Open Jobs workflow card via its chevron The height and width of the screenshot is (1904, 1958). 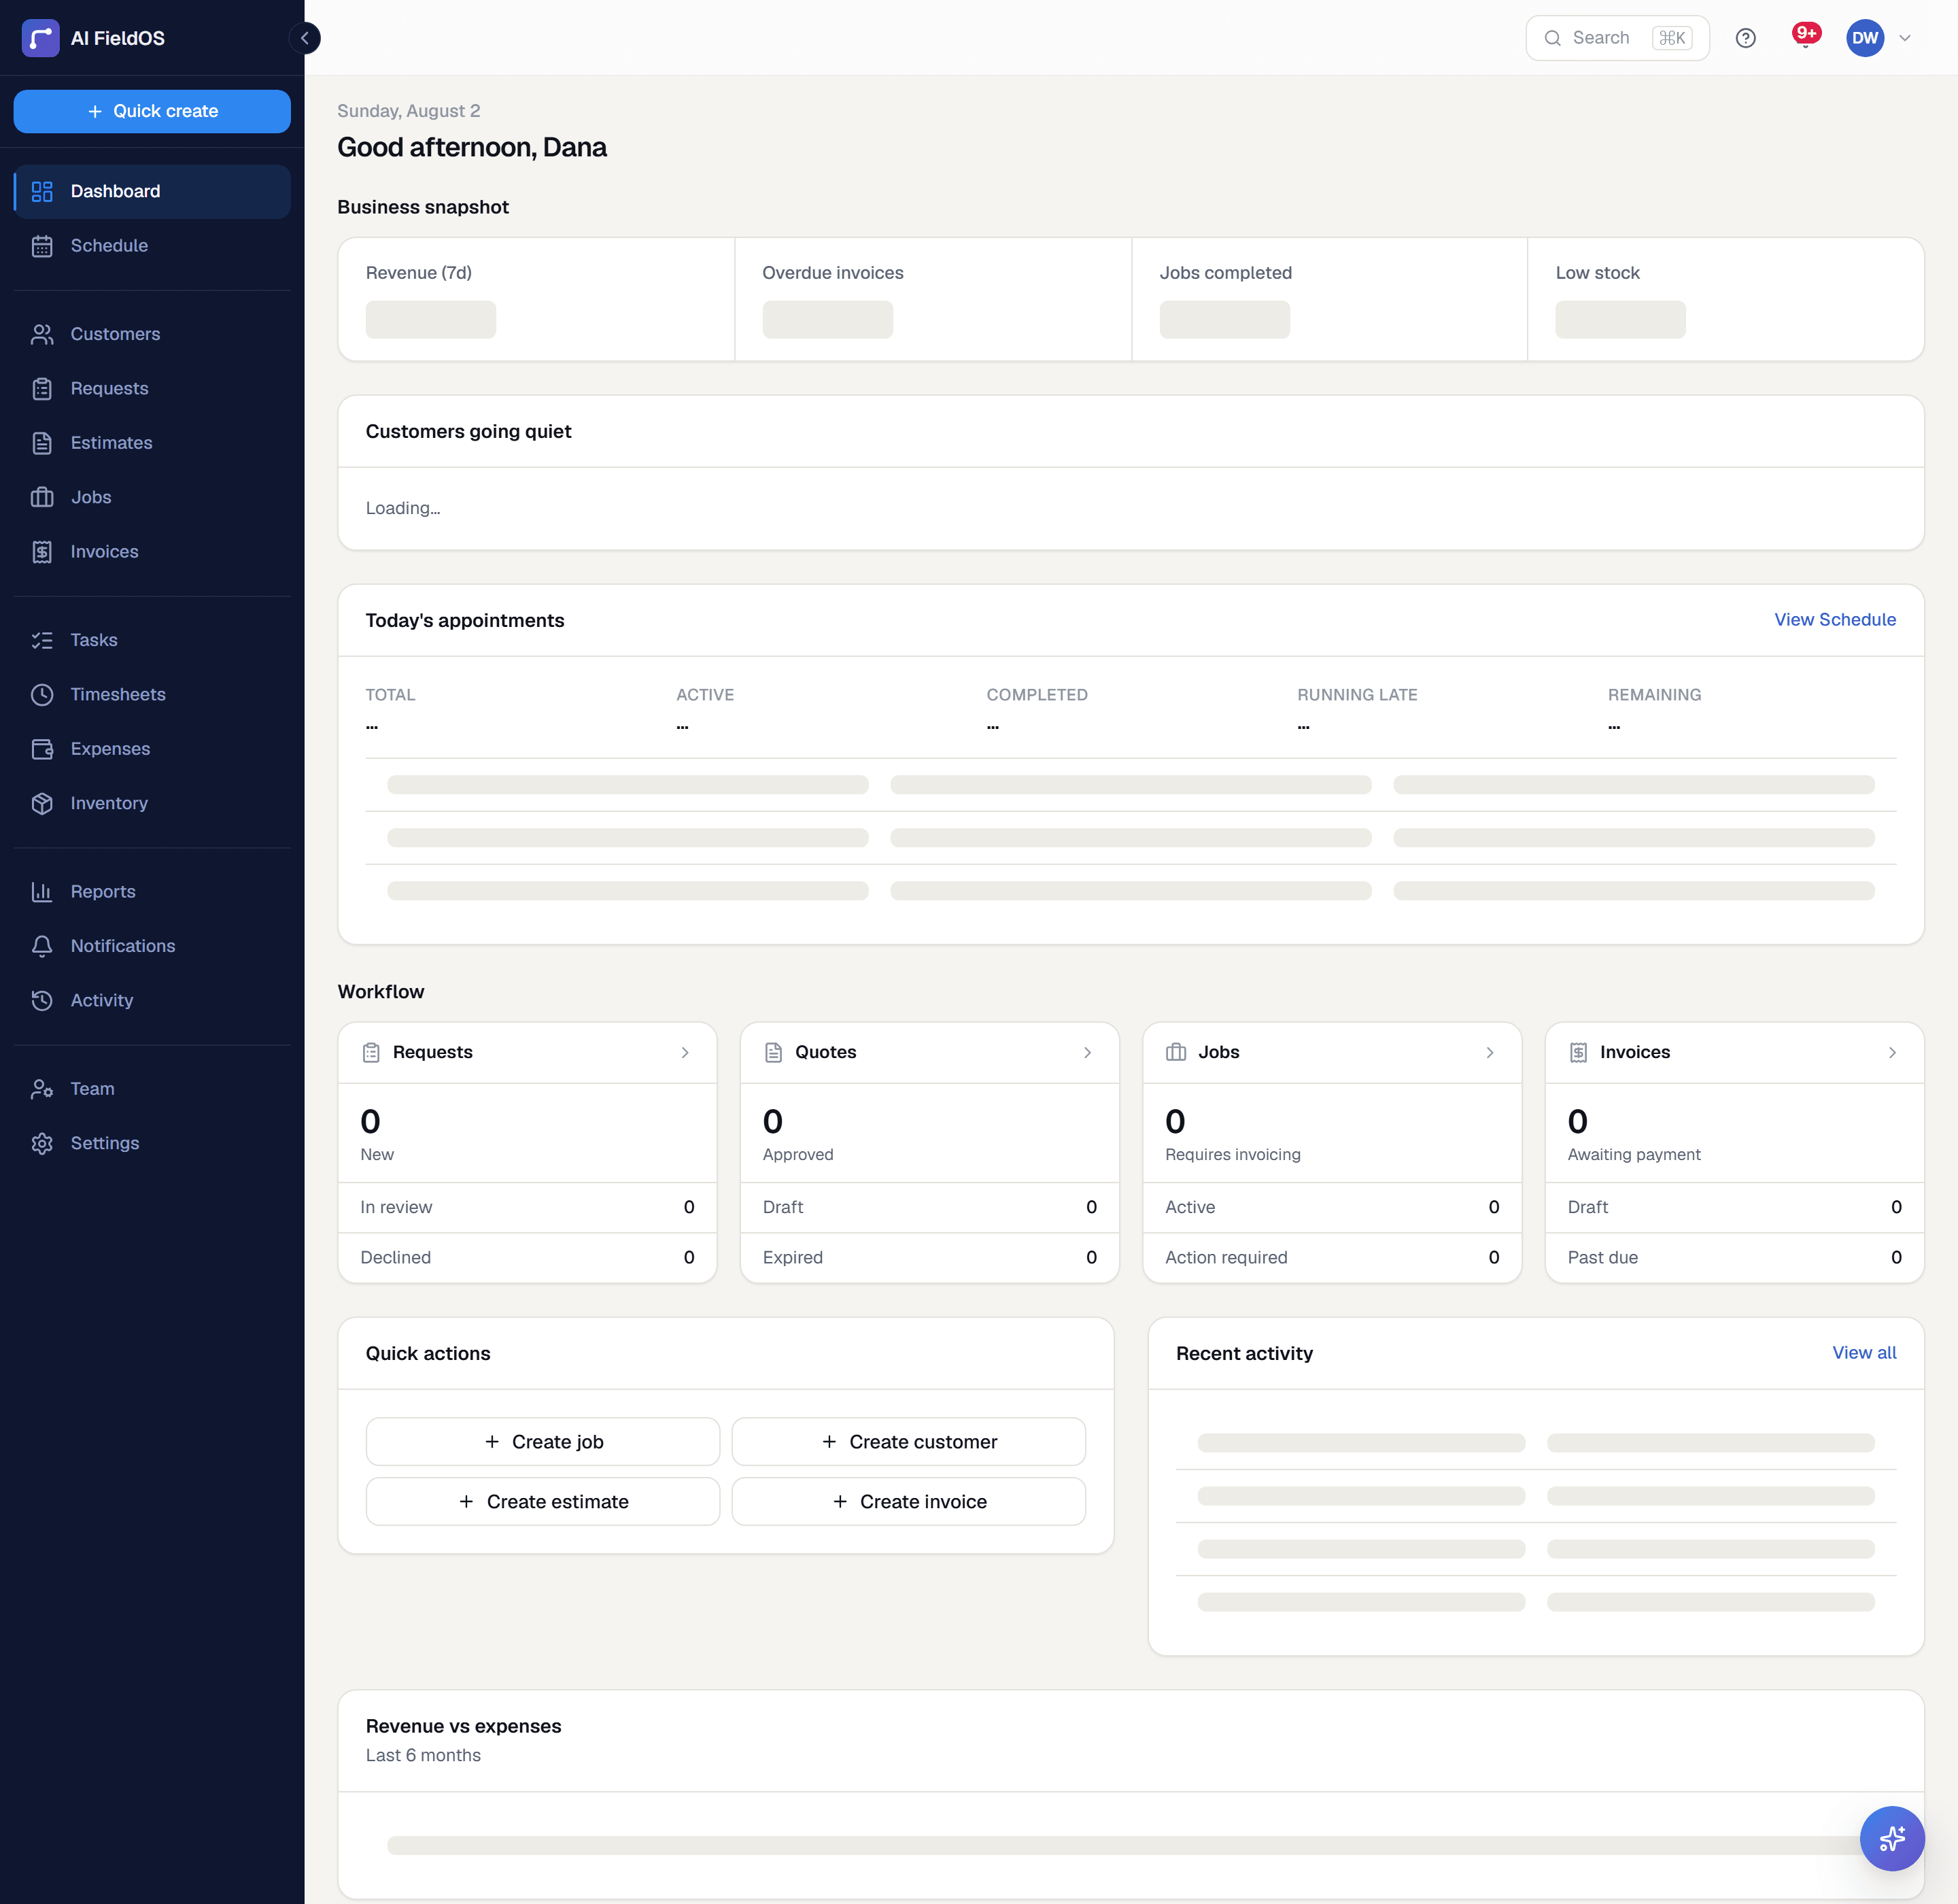(1490, 1052)
